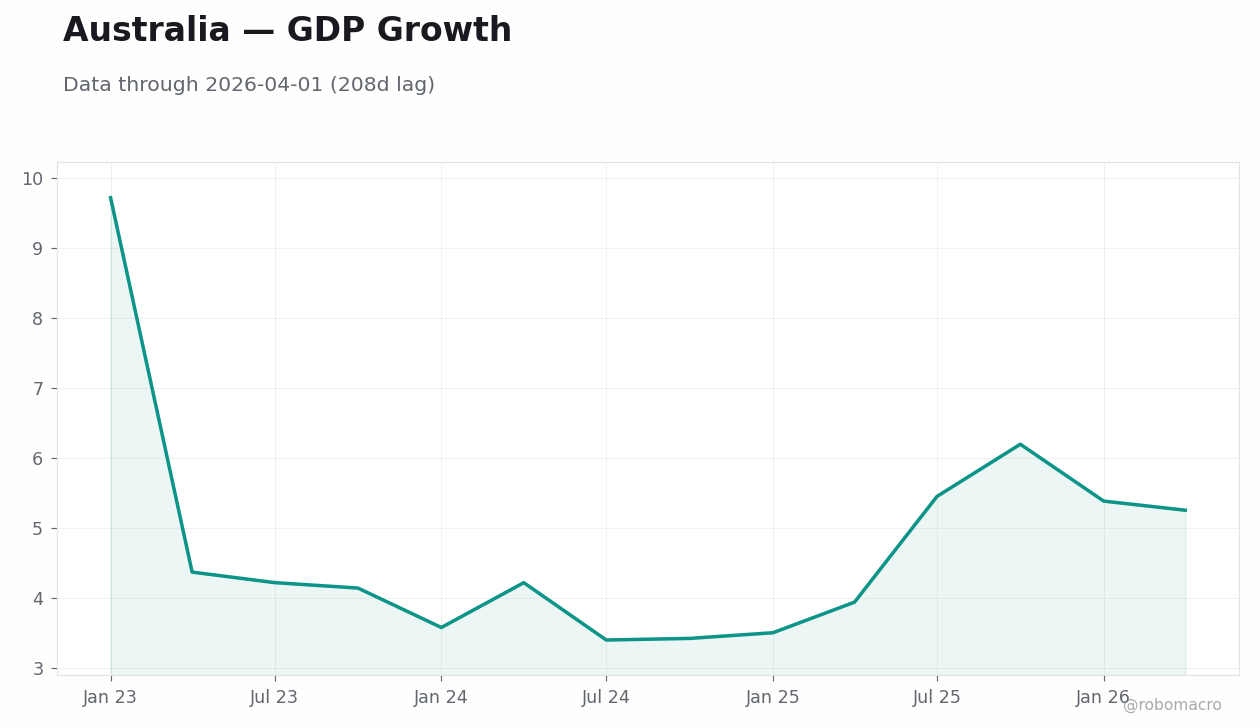The image size is (1260, 728).
Task: Select the Jan 24 x-axis label
Action: pos(441,698)
